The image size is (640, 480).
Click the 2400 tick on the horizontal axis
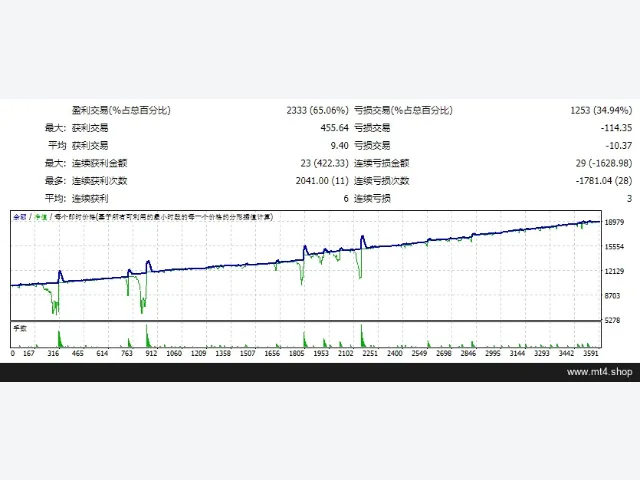[x=394, y=353]
